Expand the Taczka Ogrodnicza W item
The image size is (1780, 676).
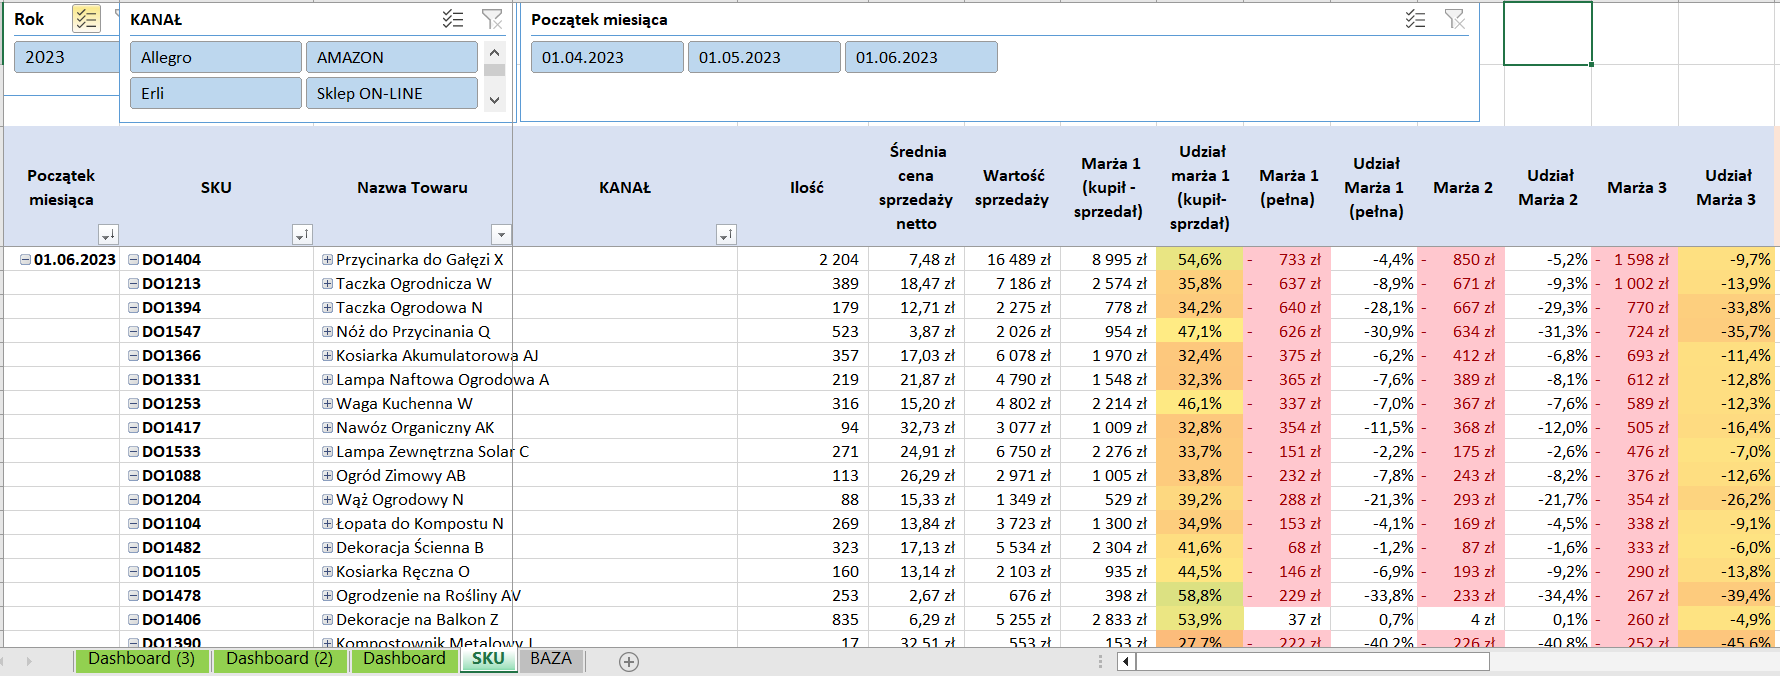point(327,284)
